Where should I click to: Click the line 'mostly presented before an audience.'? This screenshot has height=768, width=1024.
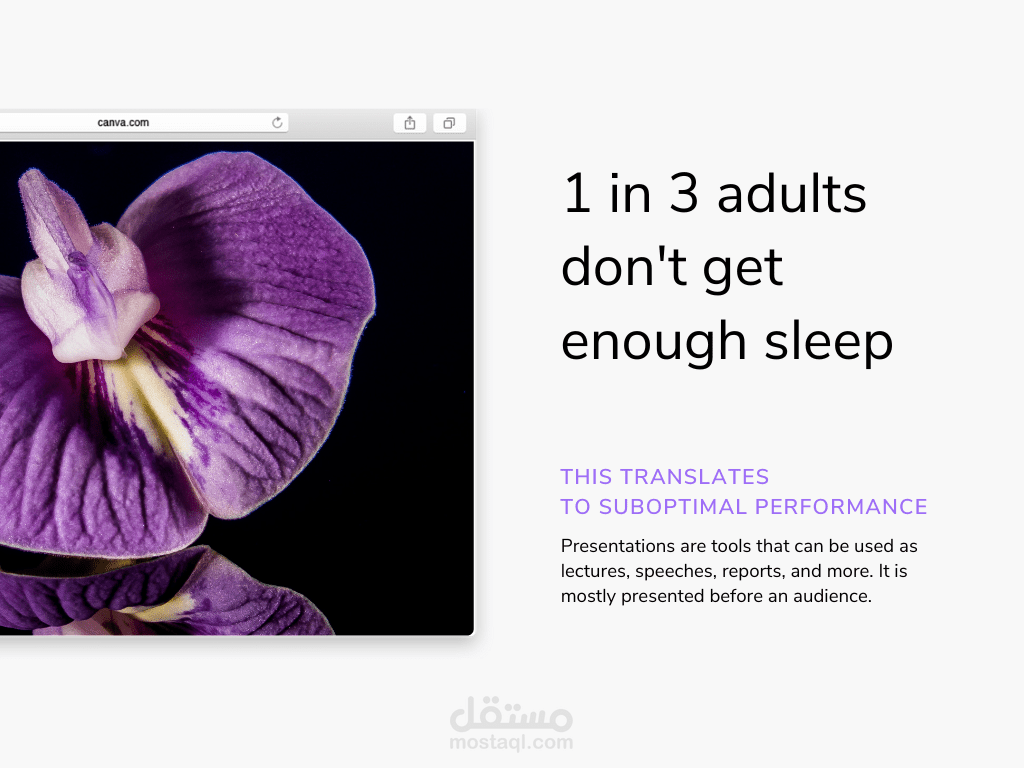click(716, 596)
